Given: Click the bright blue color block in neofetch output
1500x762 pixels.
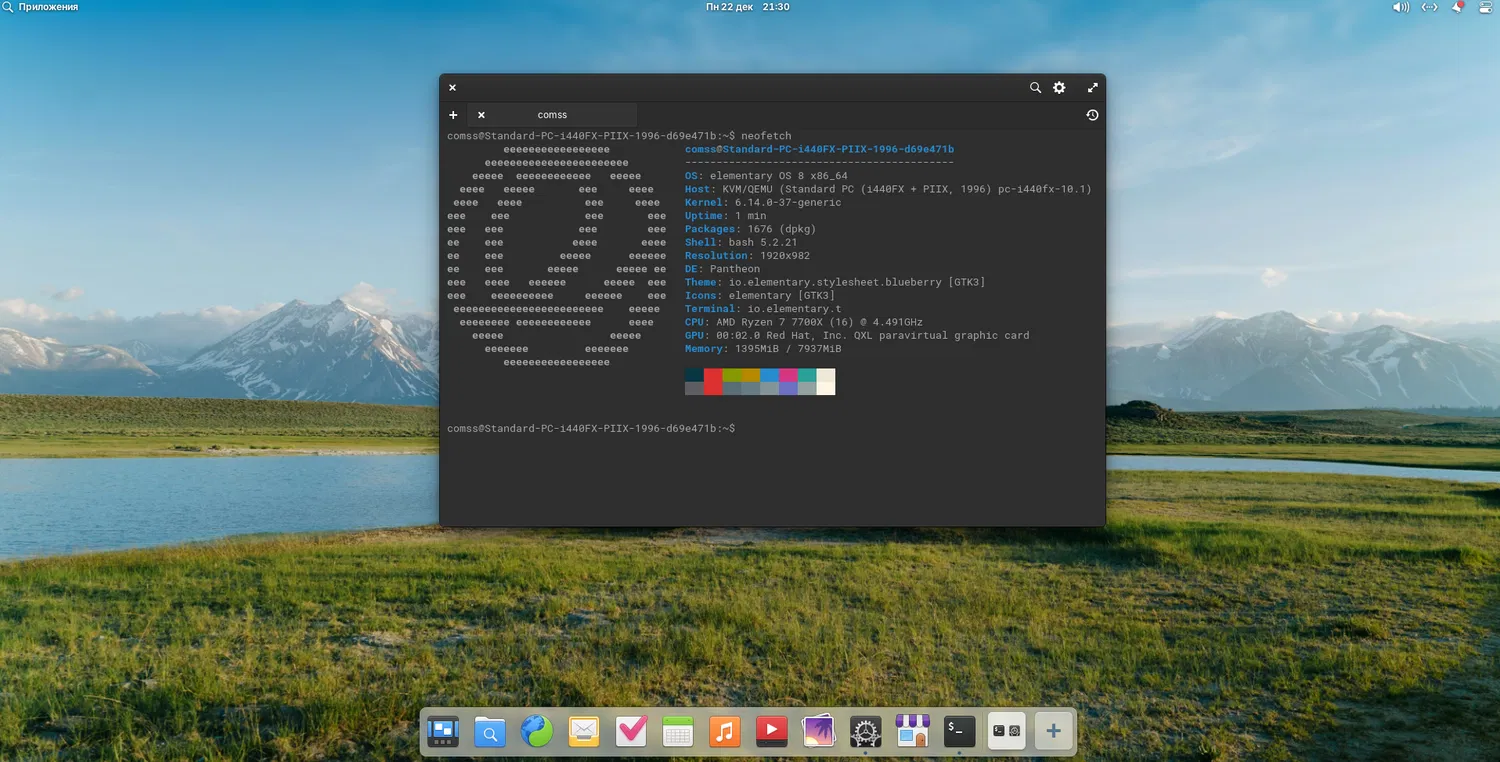Looking at the screenshot, I should [769, 375].
